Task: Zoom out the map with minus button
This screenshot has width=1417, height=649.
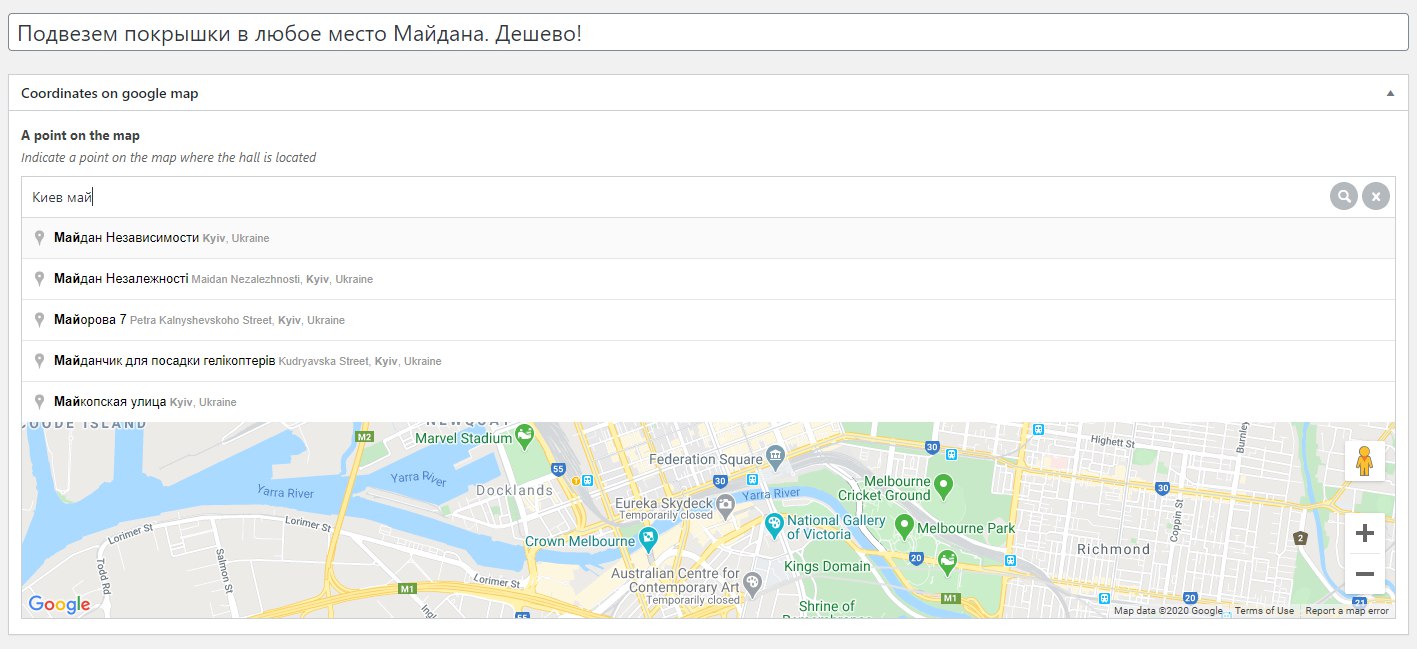Action: coord(1364,574)
